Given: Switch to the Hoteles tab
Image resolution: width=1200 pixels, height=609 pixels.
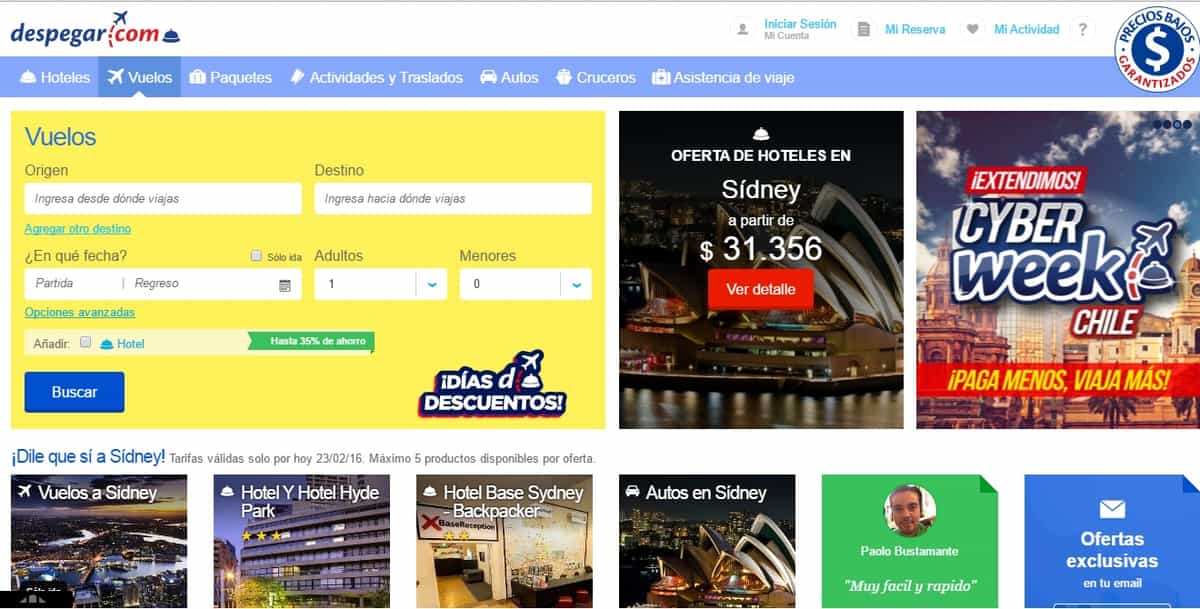Looking at the screenshot, I should 55,77.
